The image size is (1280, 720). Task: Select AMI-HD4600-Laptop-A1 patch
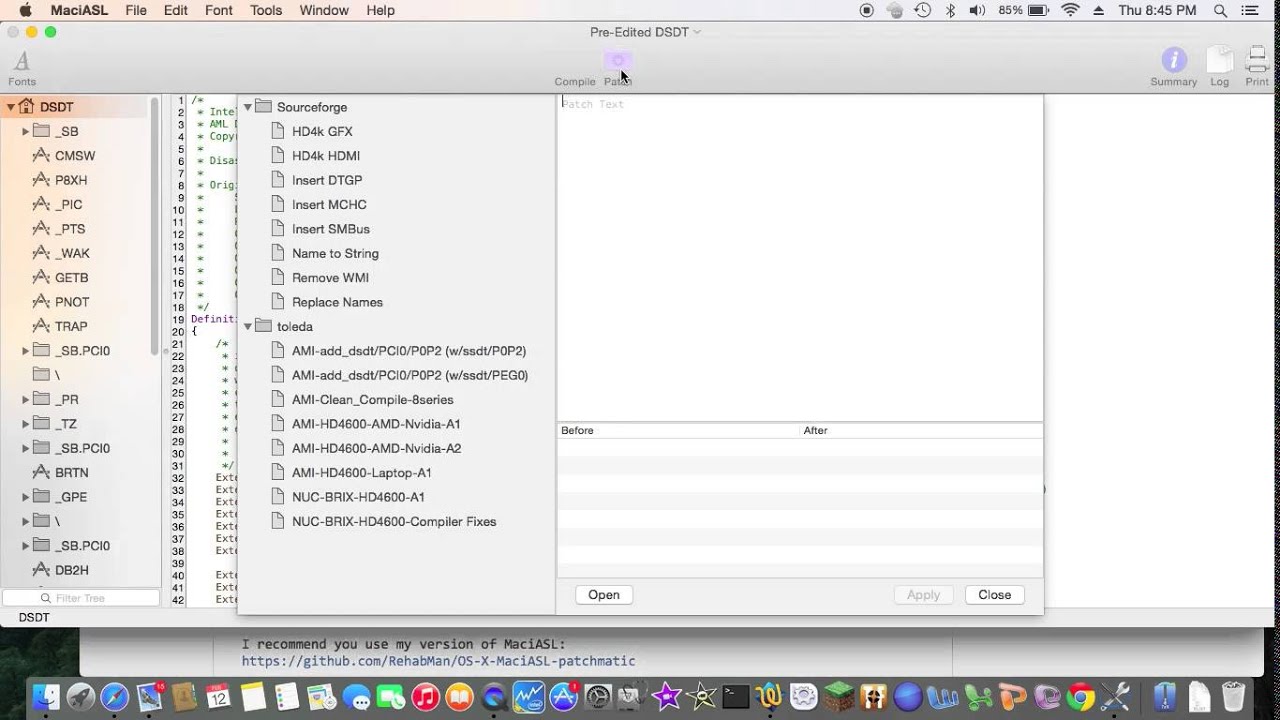click(362, 473)
